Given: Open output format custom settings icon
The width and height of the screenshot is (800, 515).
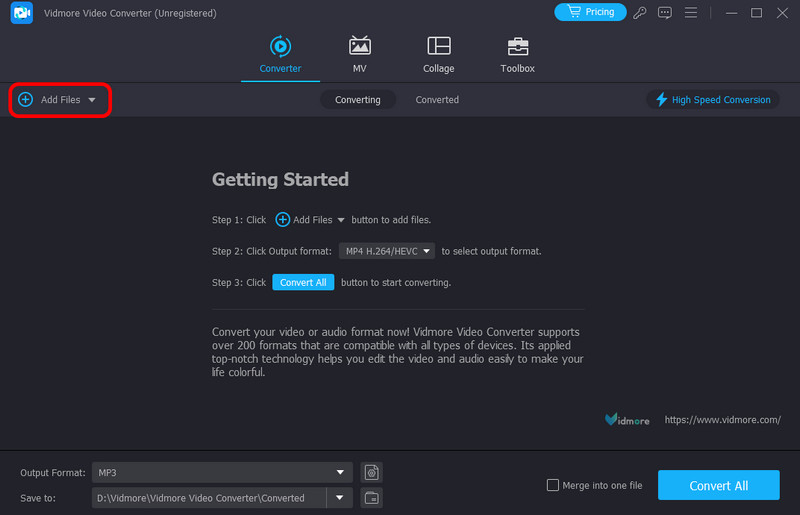Looking at the screenshot, I should click(372, 472).
